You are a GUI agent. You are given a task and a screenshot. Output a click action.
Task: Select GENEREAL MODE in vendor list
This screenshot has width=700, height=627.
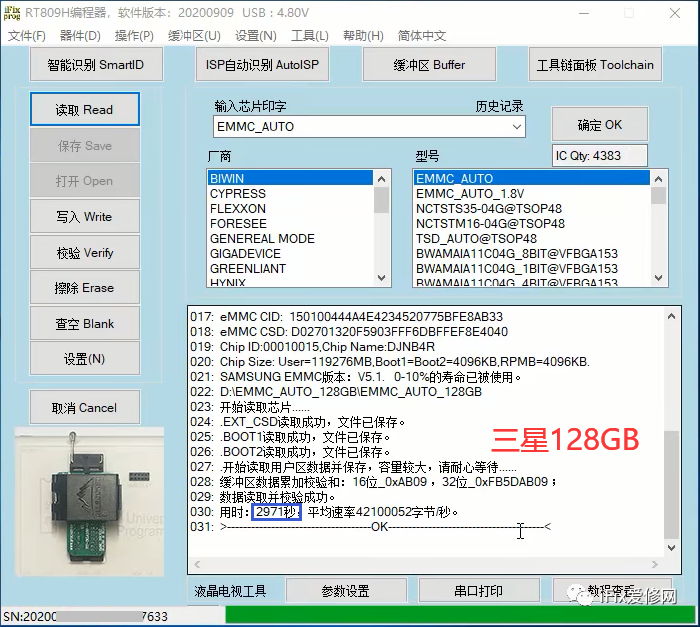(x=290, y=238)
